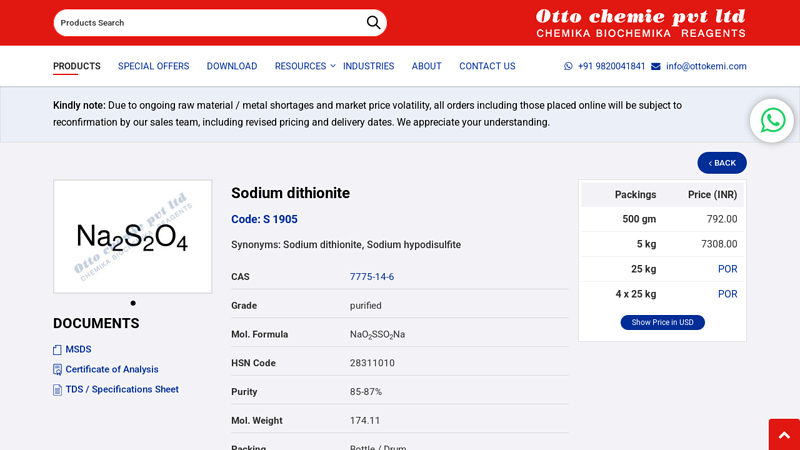Click the HSN Code value 28311010
This screenshot has width=800, height=450.
(x=372, y=363)
